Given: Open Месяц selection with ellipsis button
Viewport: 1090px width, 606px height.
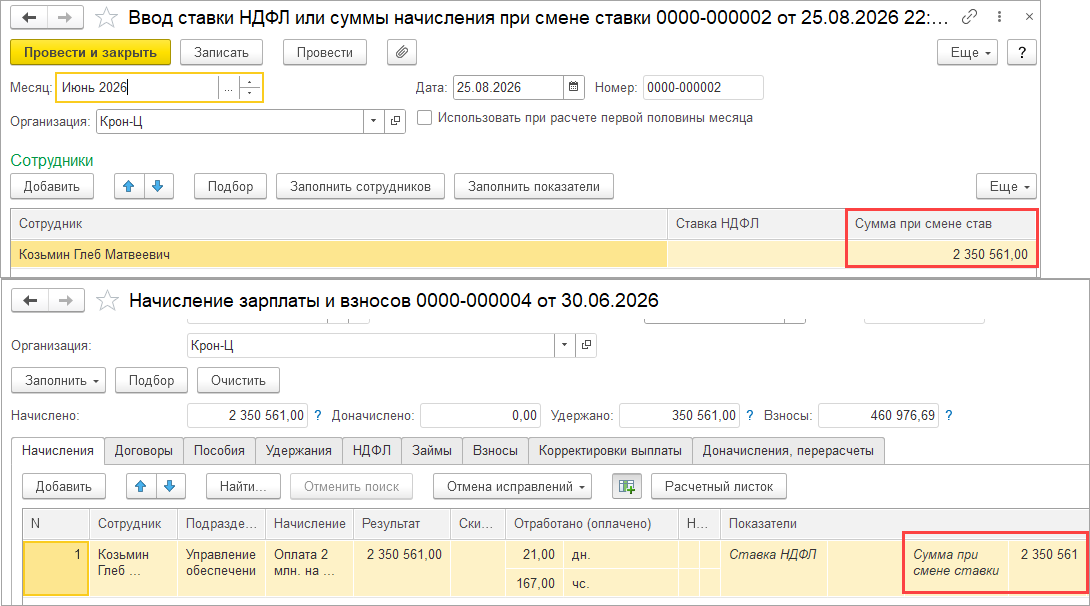Looking at the screenshot, I should click(228, 88).
